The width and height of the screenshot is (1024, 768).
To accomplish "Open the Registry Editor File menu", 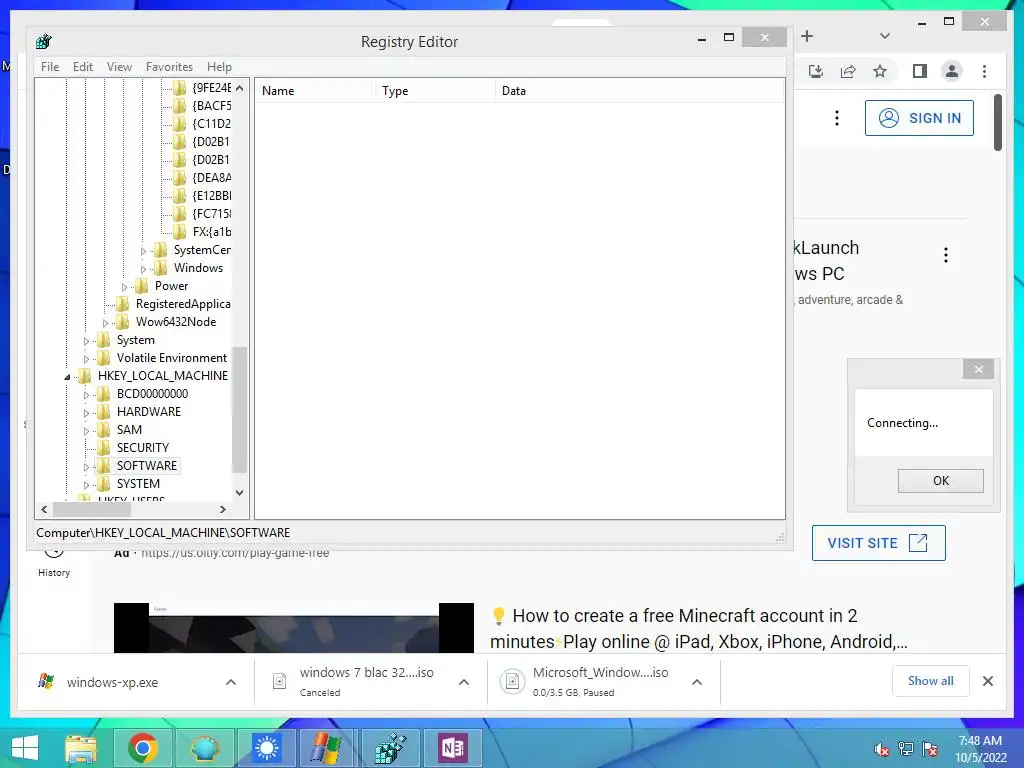I will [x=50, y=67].
